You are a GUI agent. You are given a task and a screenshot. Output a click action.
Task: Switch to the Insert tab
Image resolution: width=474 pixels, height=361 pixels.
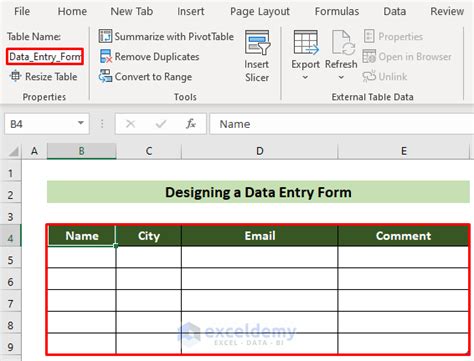191,11
